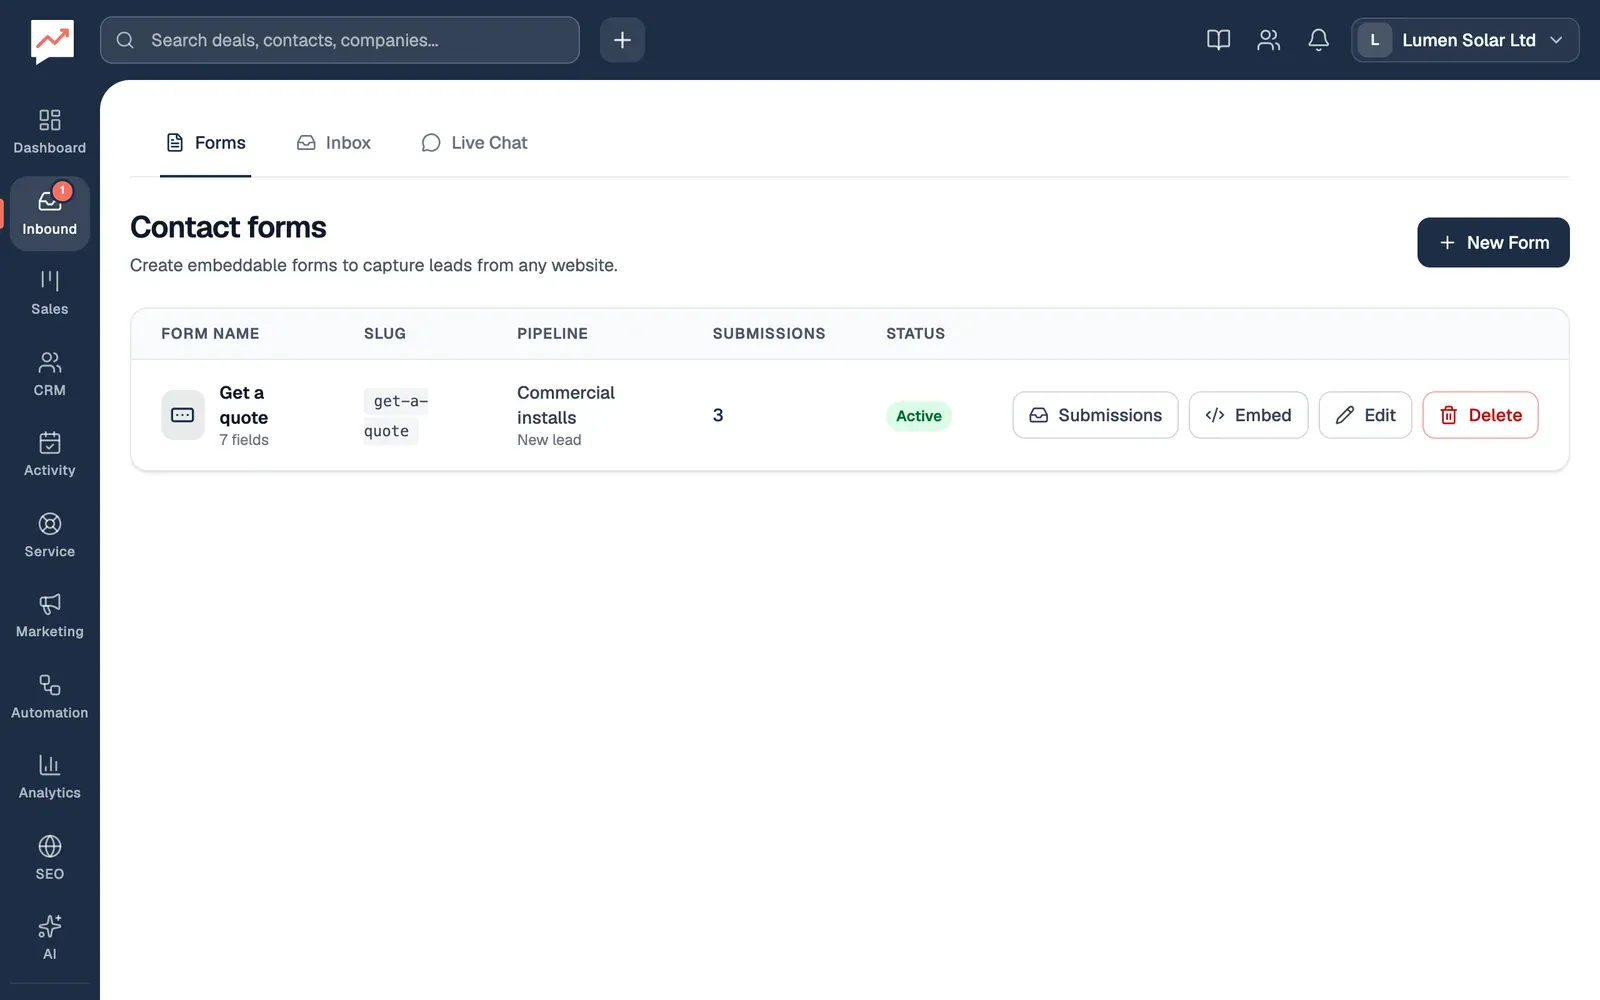Click the 7 fields label
Viewport: 1600px width, 1000px height.
click(244, 440)
